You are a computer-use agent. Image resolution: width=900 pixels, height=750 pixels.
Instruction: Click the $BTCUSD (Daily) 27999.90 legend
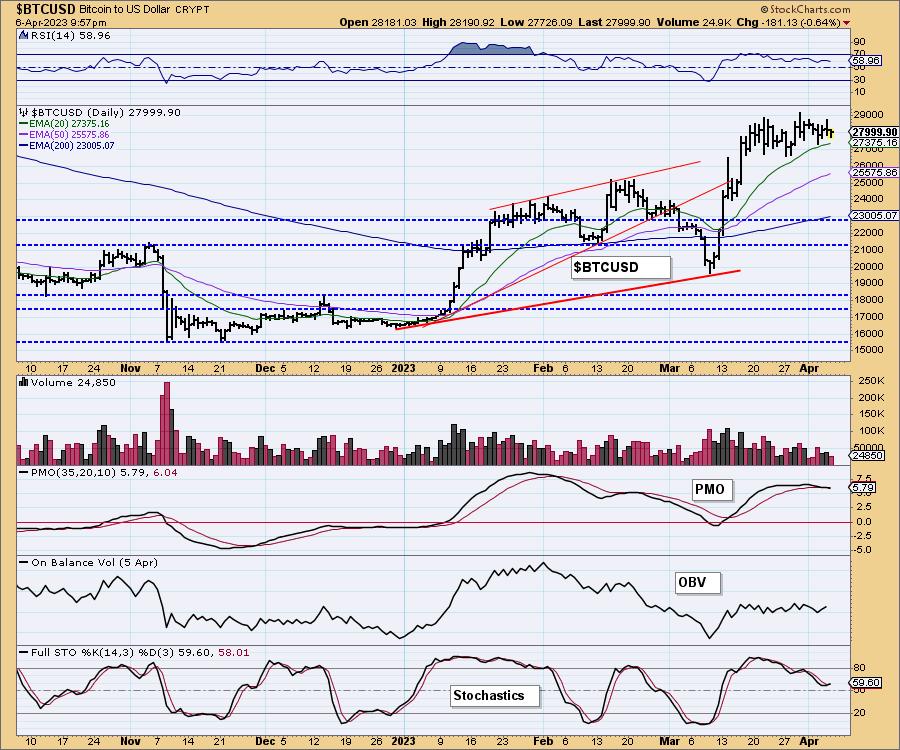[106, 112]
